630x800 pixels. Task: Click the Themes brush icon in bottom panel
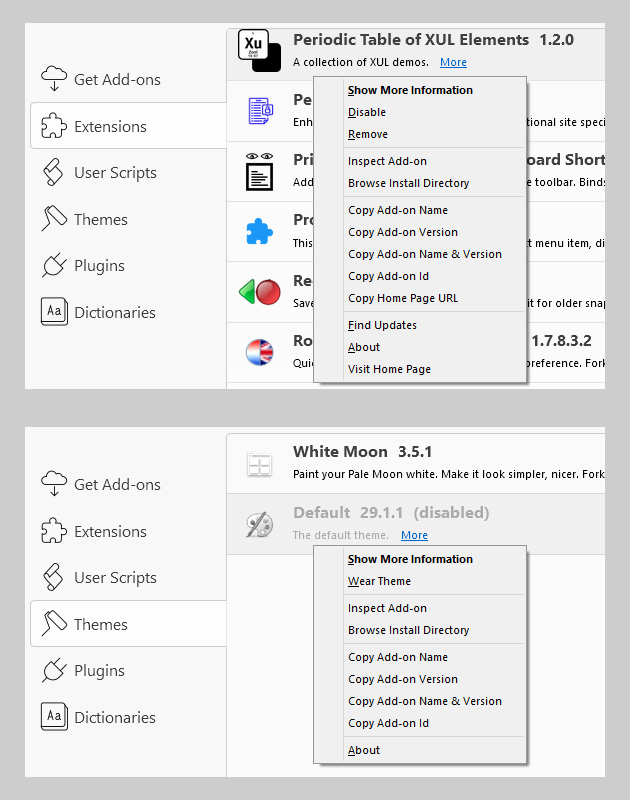(x=54, y=623)
